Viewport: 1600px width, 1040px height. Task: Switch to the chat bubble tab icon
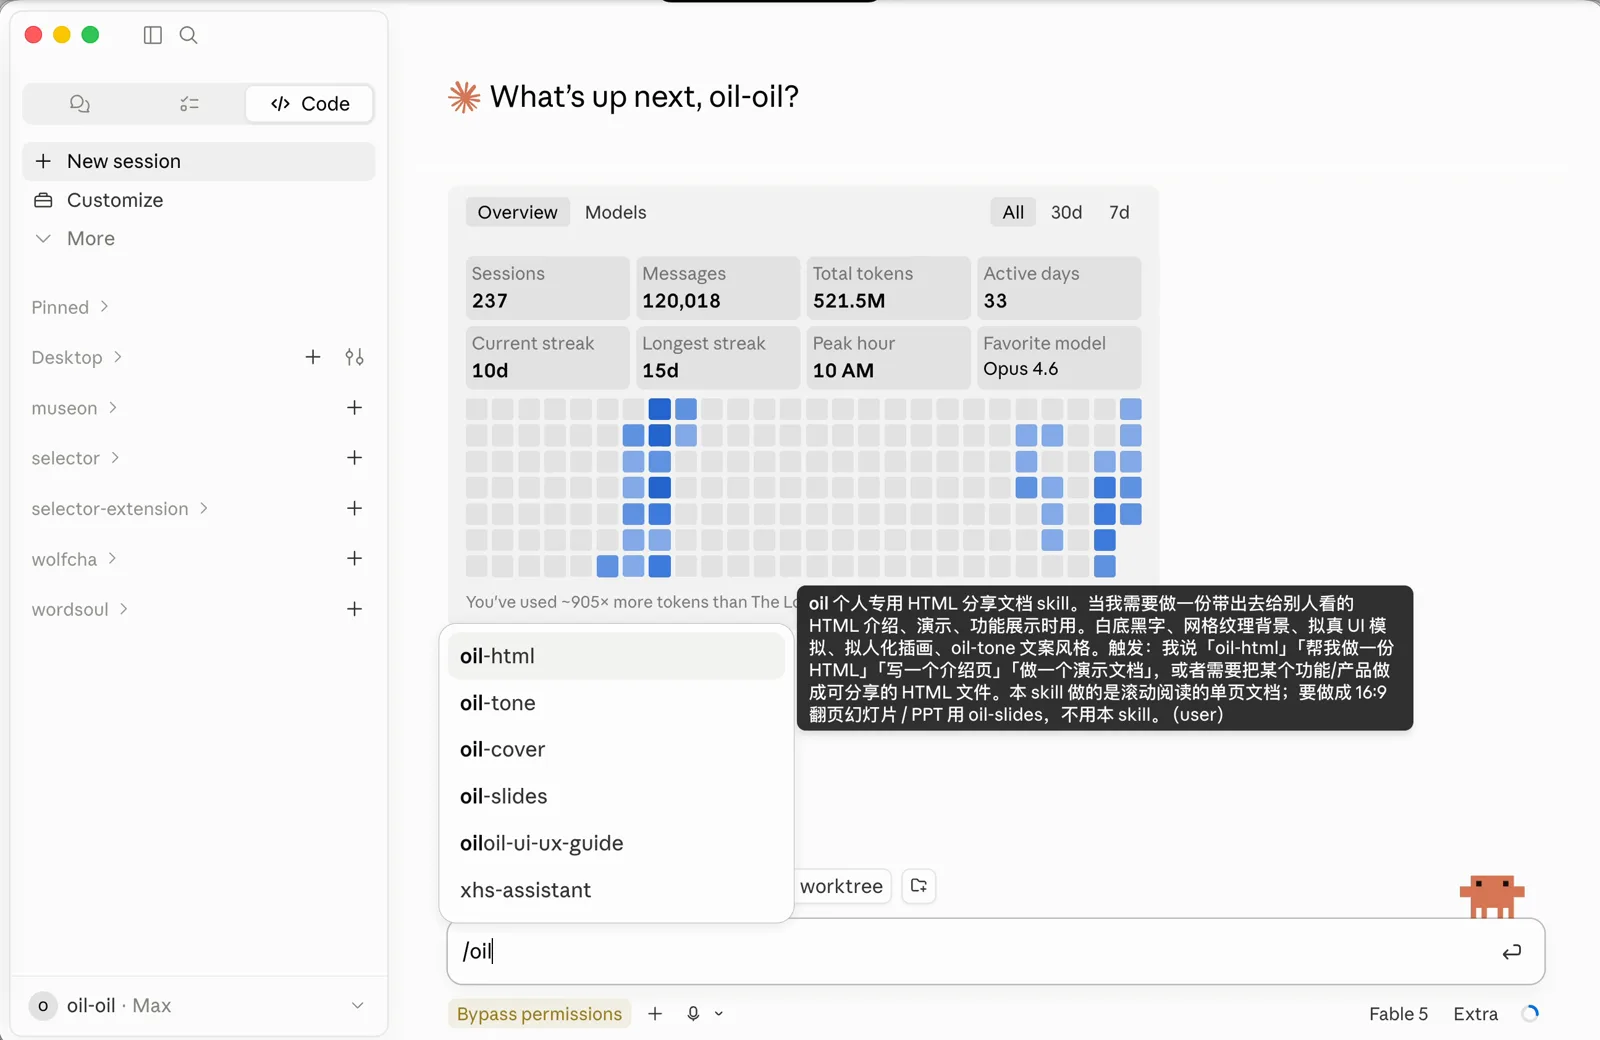point(80,104)
